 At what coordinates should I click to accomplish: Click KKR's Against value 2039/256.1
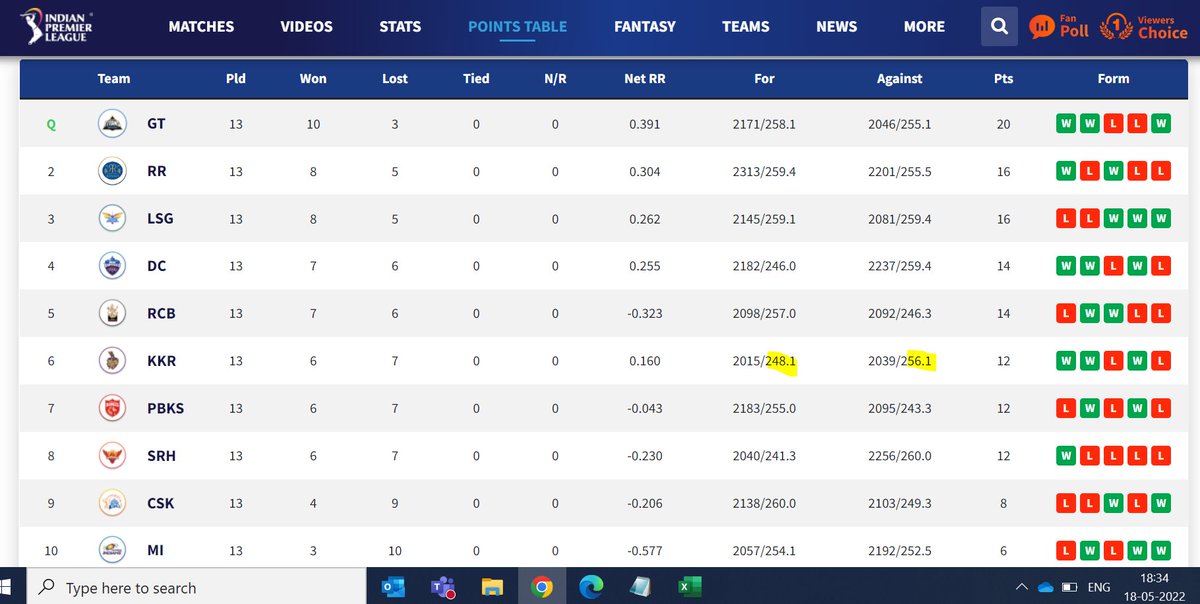pyautogui.click(x=899, y=361)
